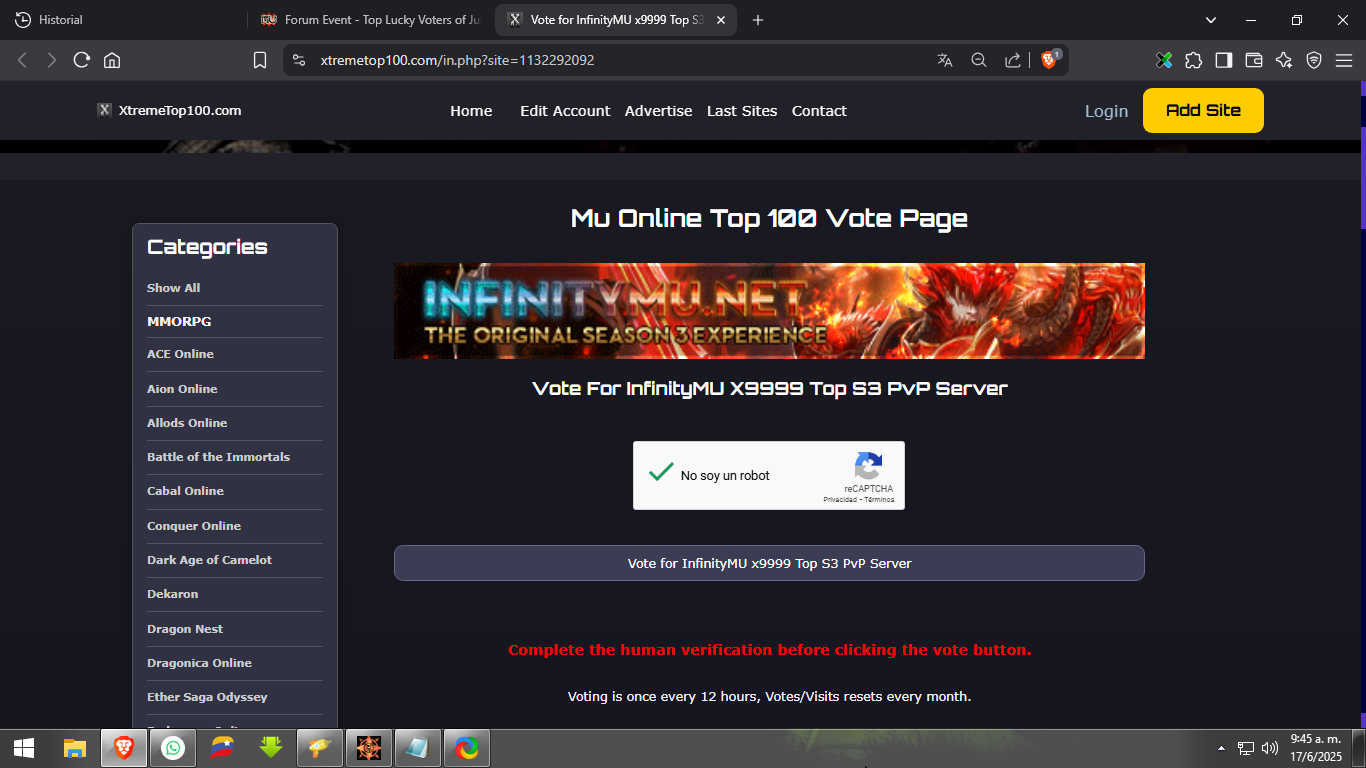Click the browser forward arrow
This screenshot has height=768, width=1366.
pyautogui.click(x=52, y=60)
